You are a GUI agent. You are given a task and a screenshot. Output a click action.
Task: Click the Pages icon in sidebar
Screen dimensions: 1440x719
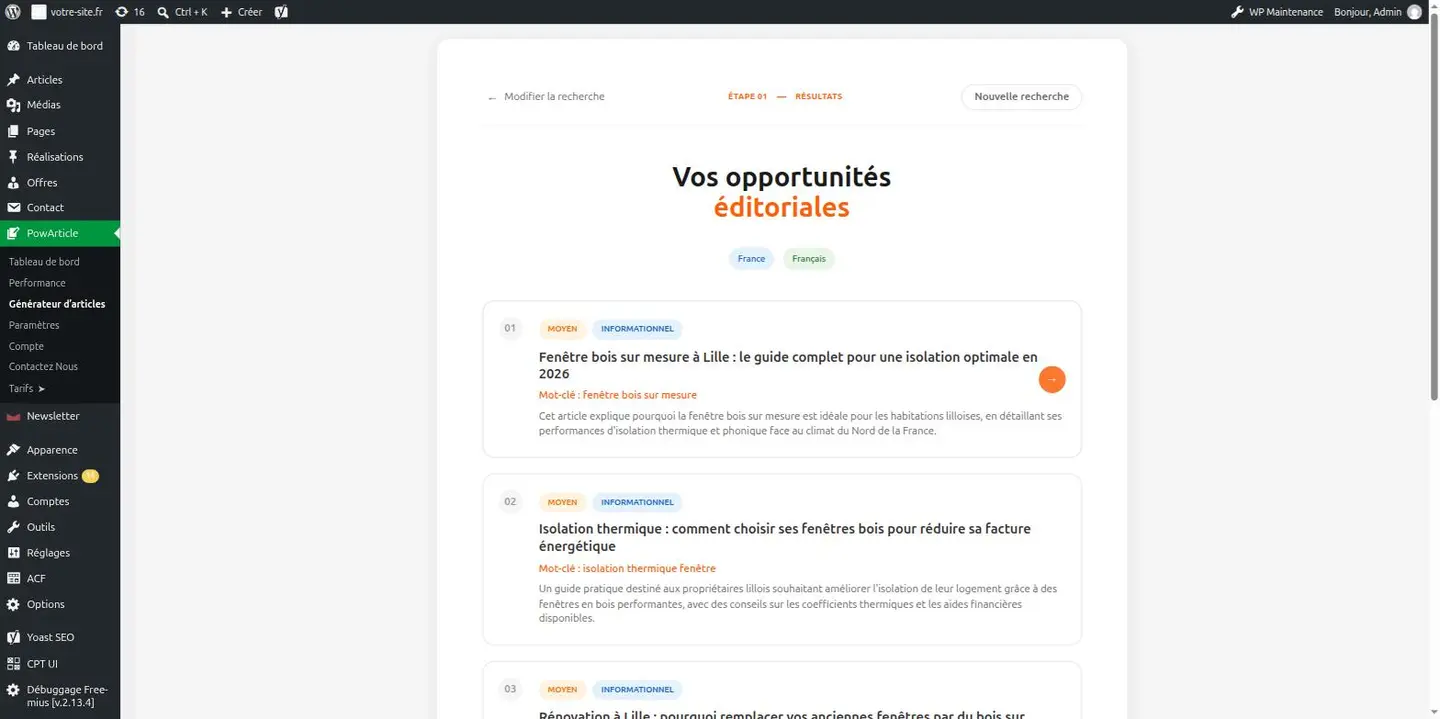pyautogui.click(x=13, y=131)
